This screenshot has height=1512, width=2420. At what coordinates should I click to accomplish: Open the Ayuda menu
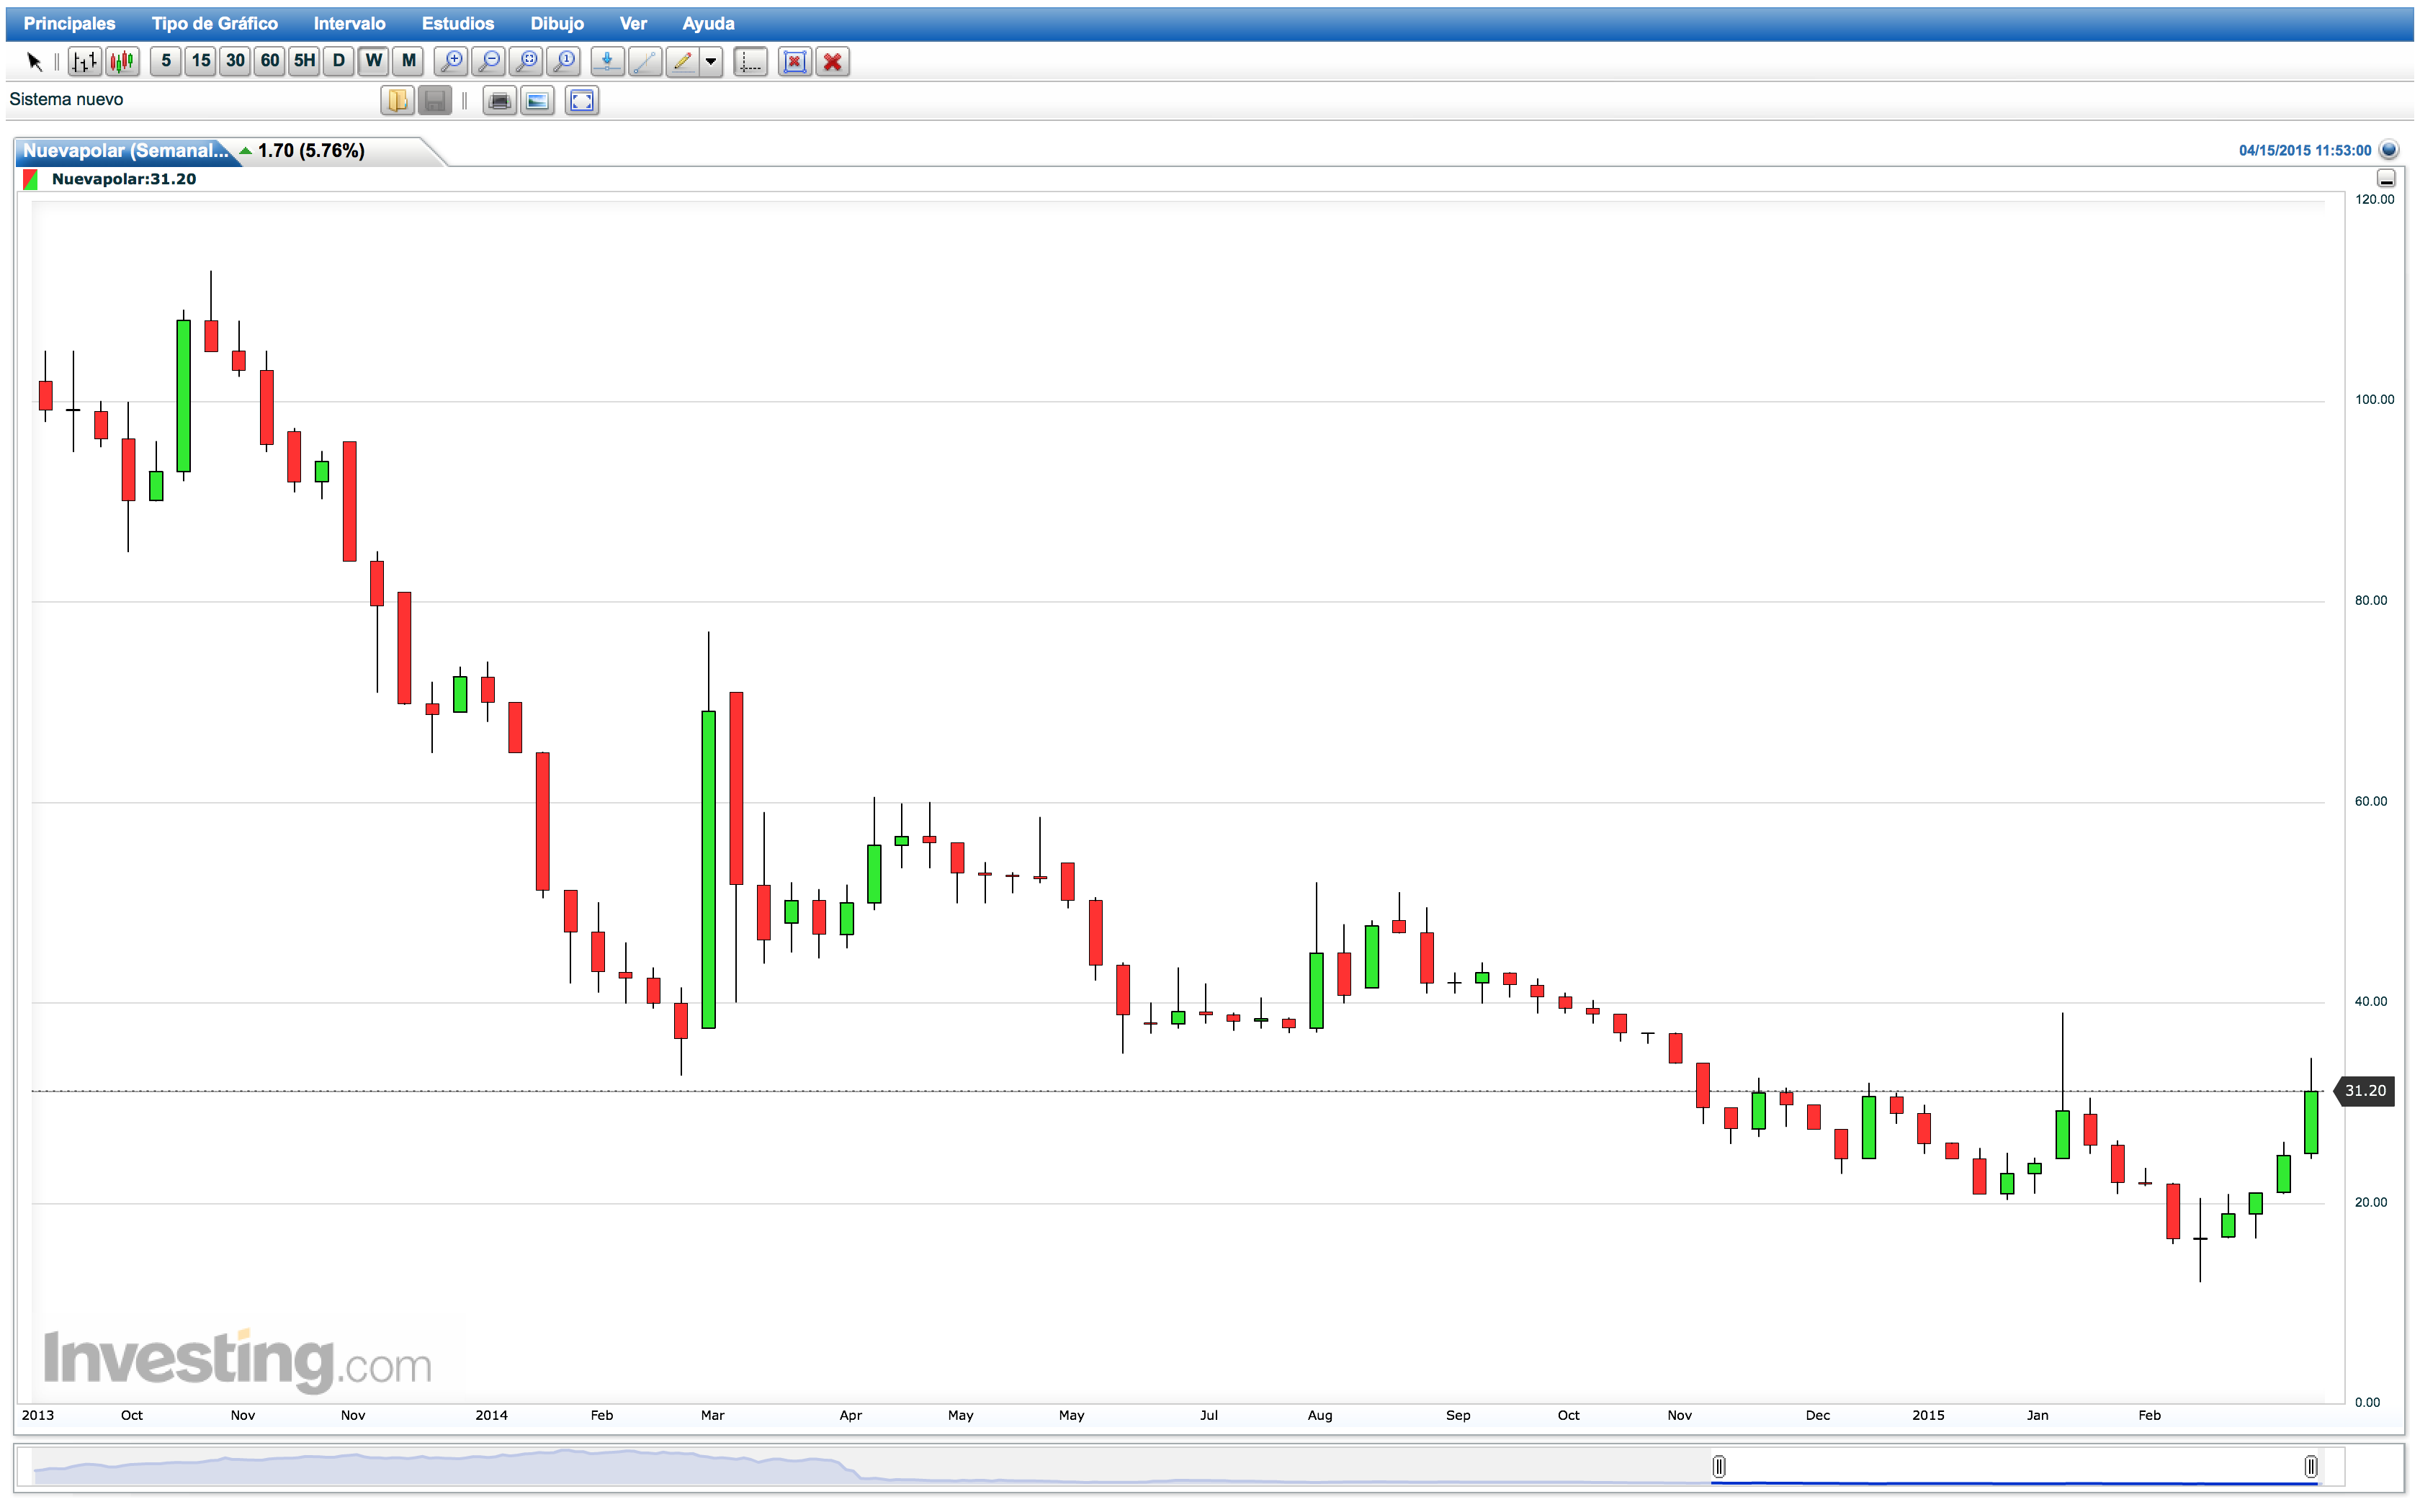pos(708,23)
